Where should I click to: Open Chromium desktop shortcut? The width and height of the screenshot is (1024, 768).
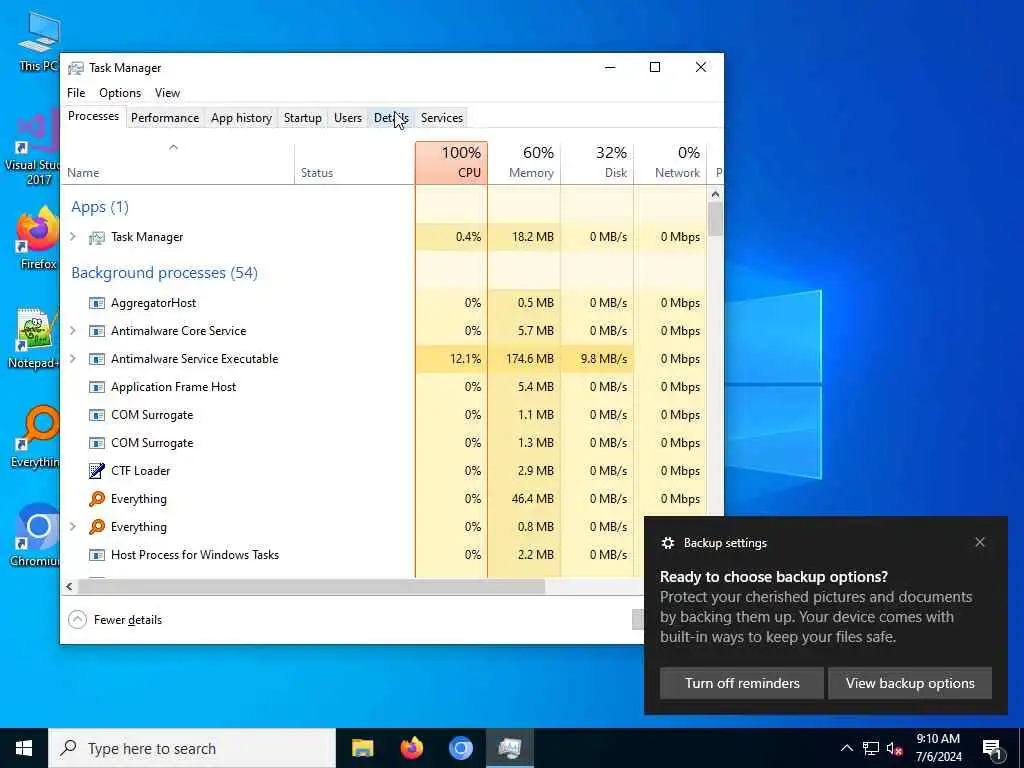(x=35, y=534)
